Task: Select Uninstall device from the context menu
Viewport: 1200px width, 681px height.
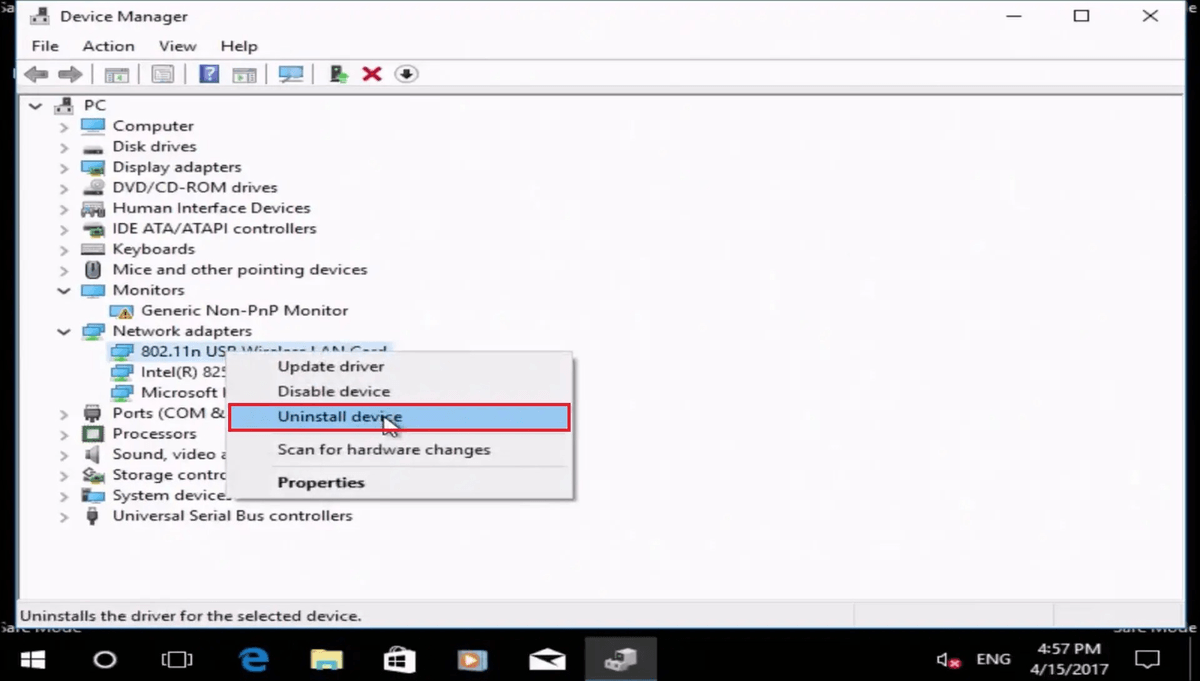Action: coord(340,417)
